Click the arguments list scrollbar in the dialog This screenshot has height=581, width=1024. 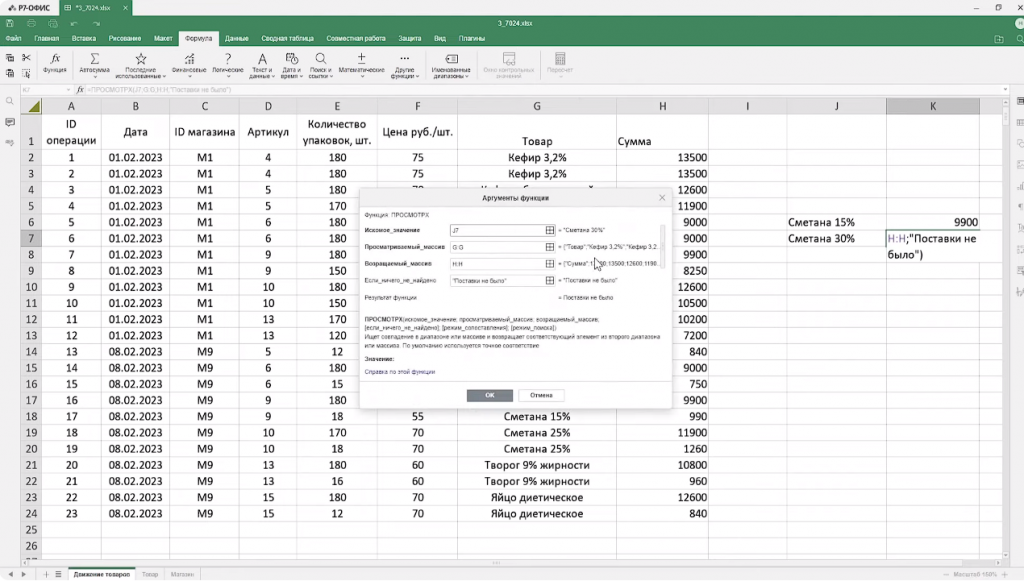tap(663, 246)
